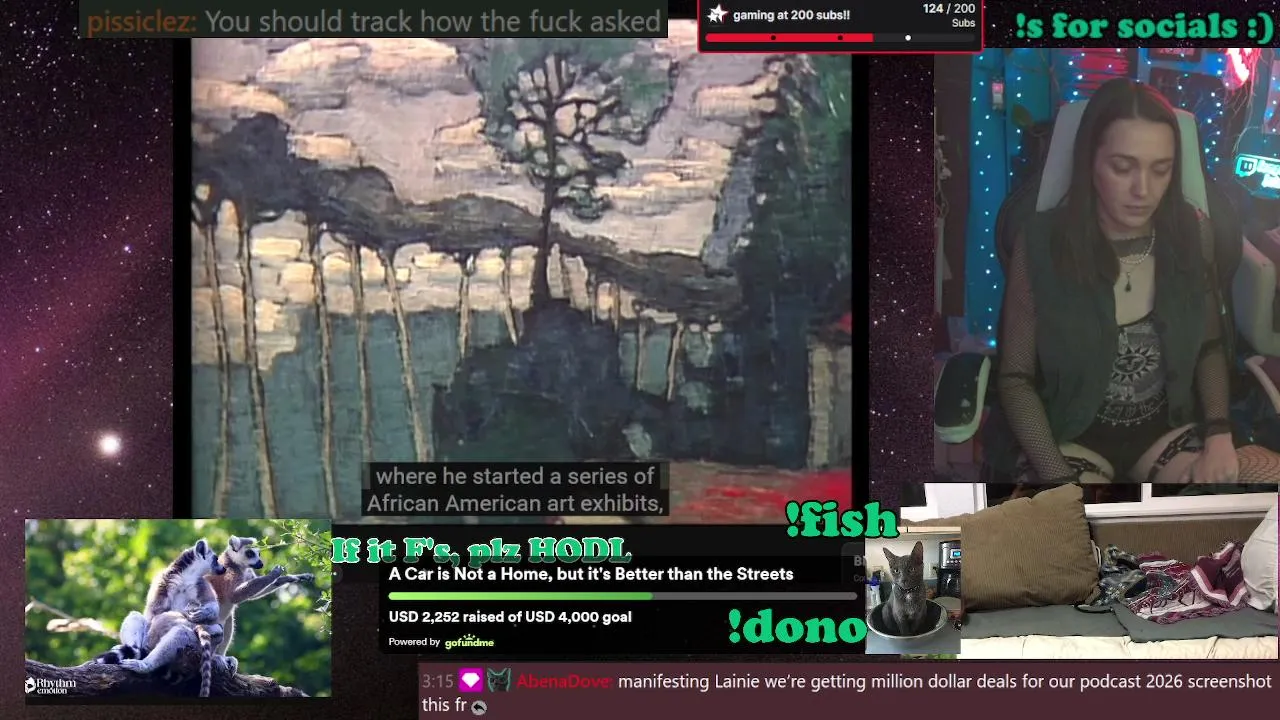Click the 'You should track' chat message text
Screen dimensions: 1280x720
pyautogui.click(x=432, y=21)
